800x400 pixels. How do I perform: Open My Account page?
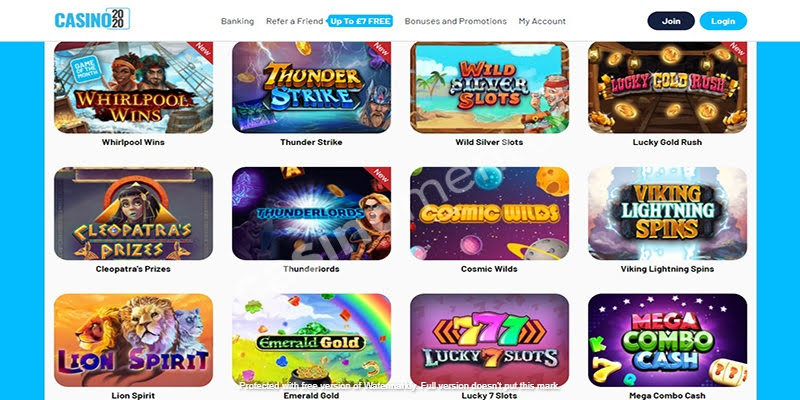(542, 21)
